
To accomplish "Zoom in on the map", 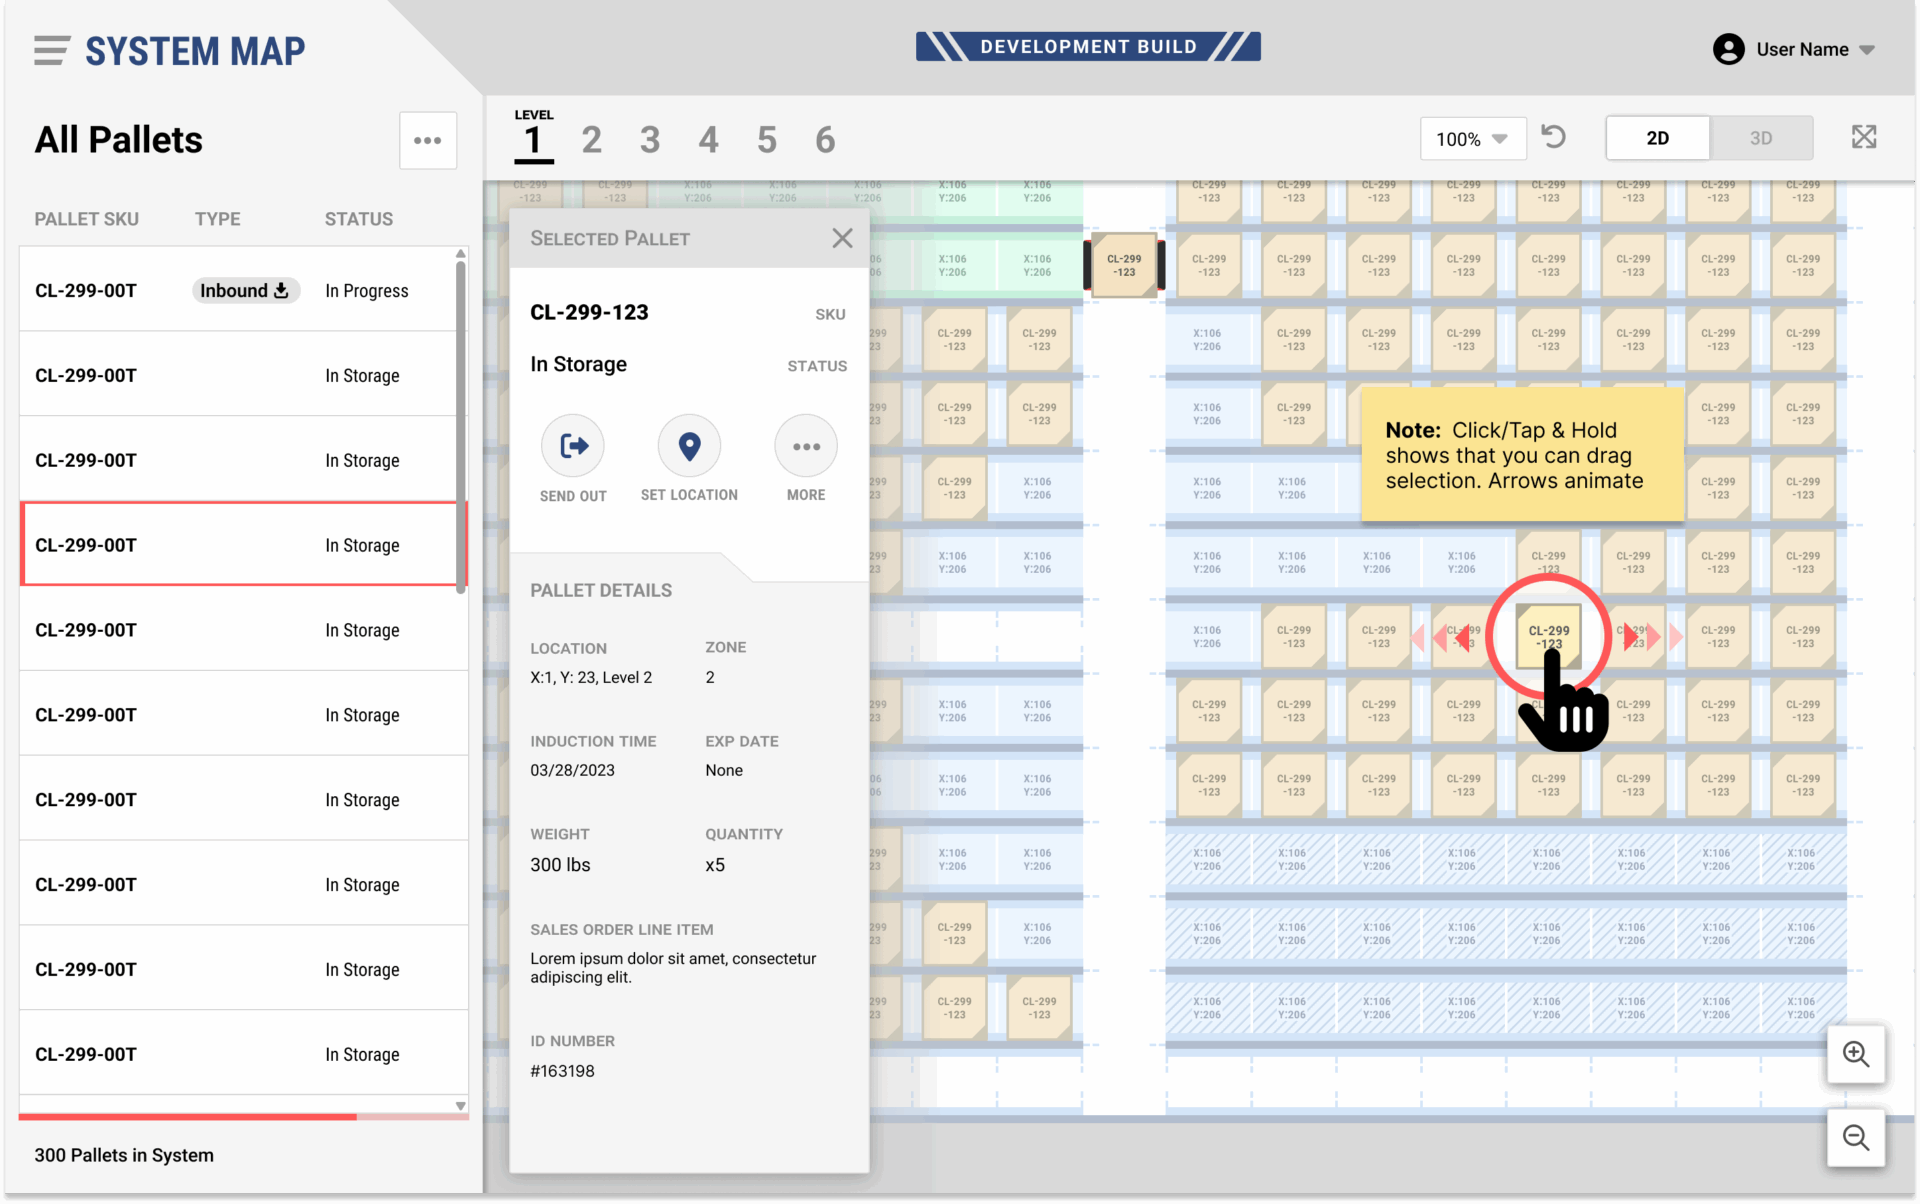I will (x=1856, y=1054).
